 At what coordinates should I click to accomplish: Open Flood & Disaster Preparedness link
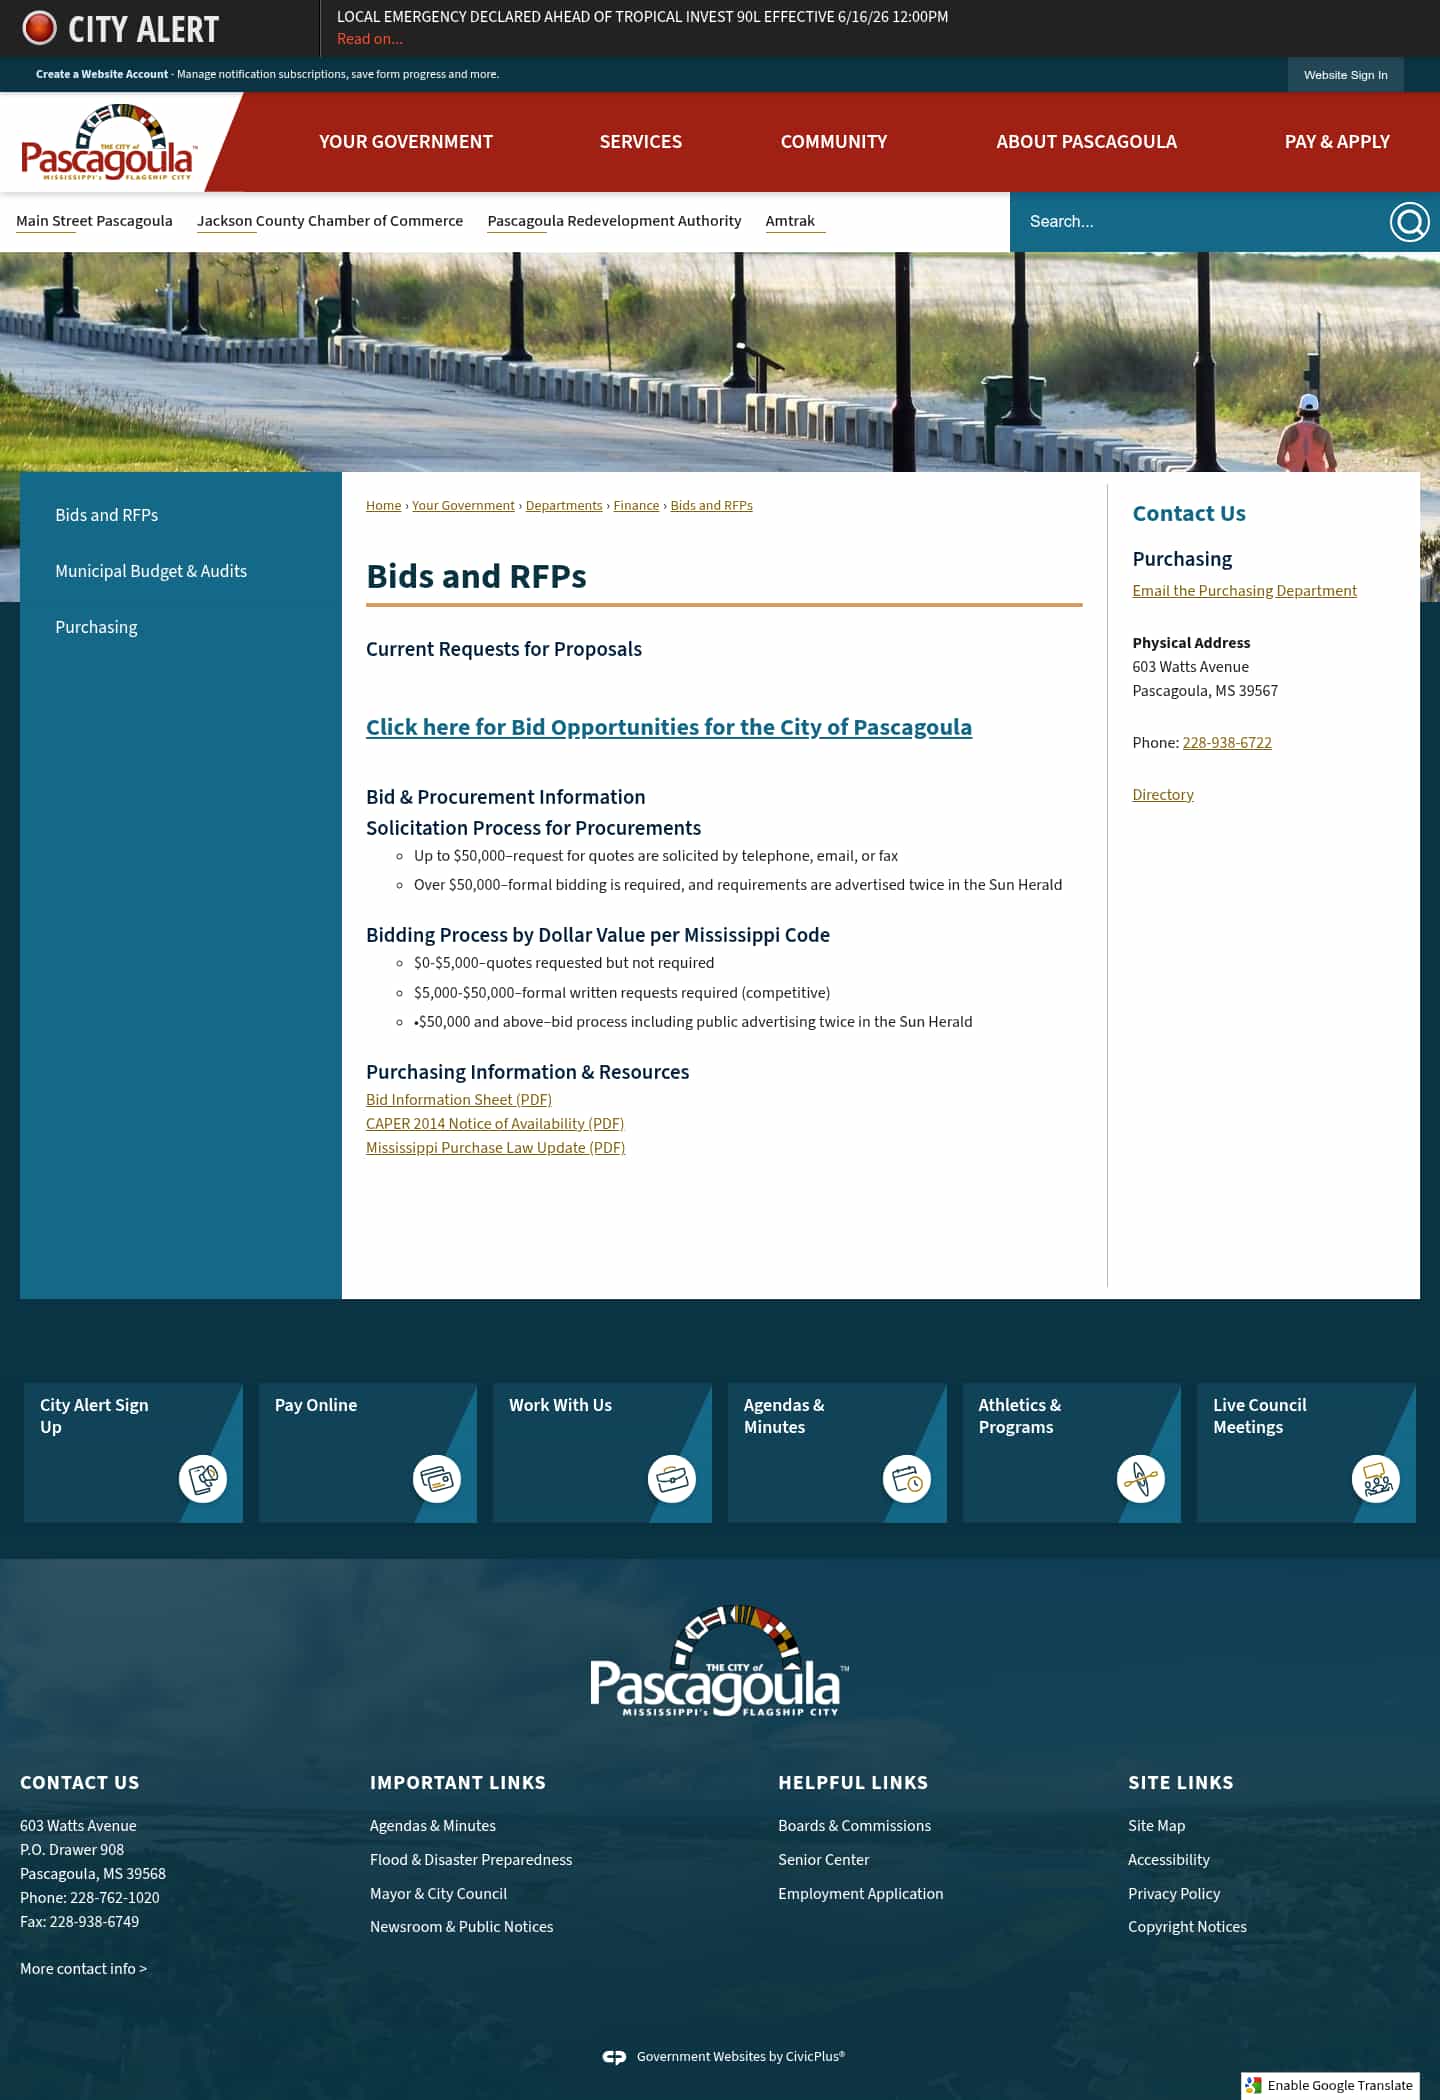point(471,1860)
